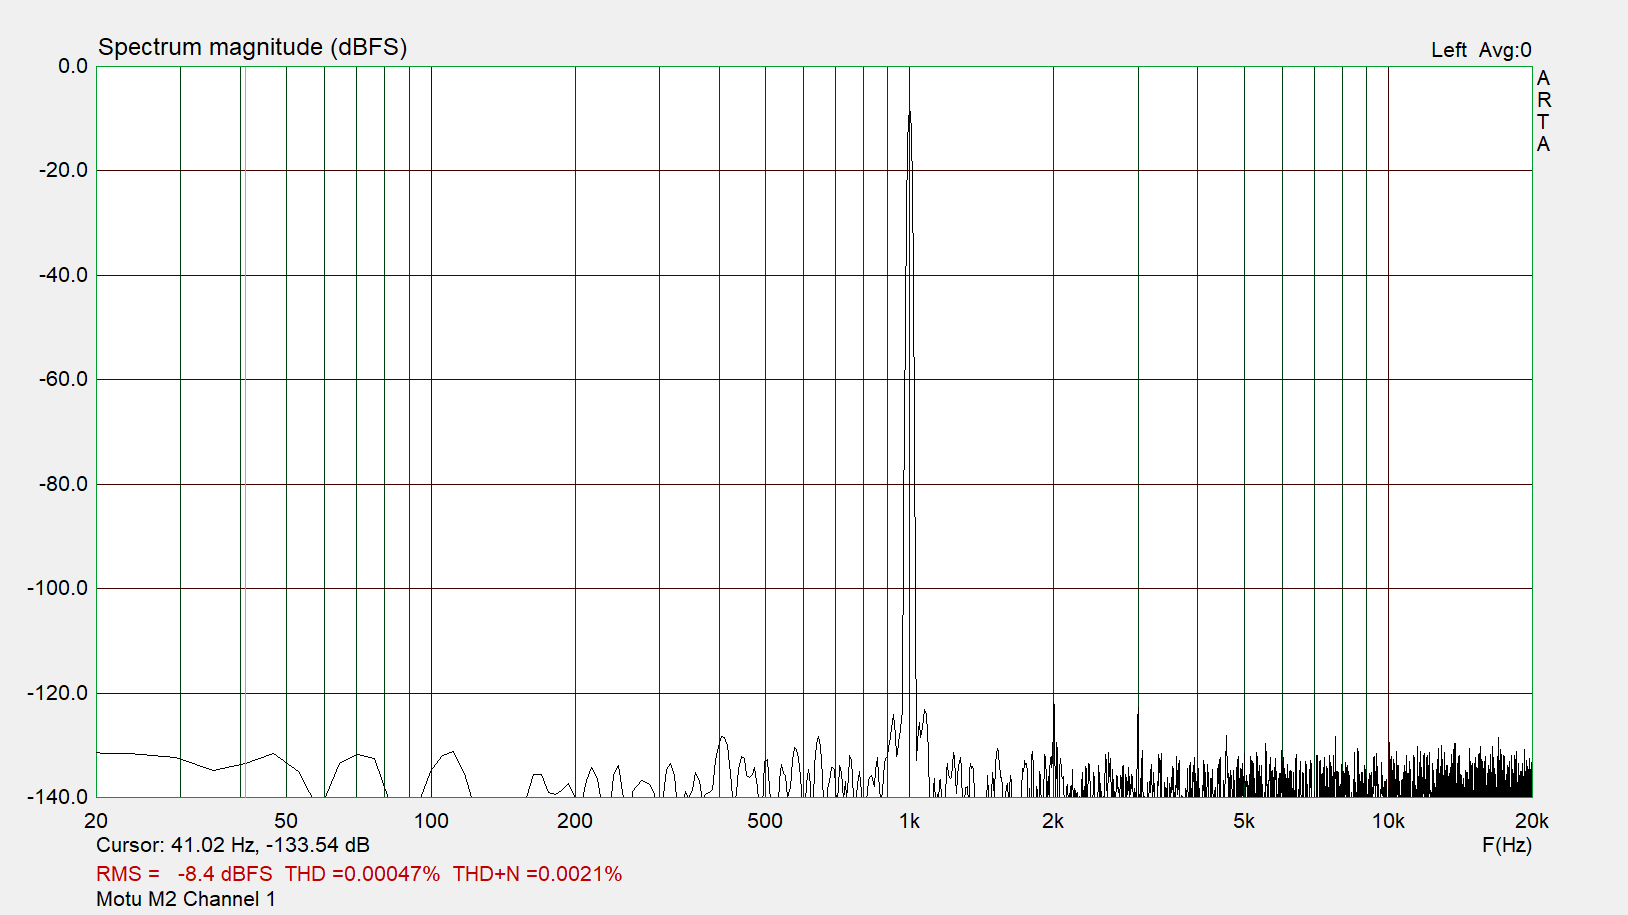Click the 'THD =0.00047%' readout
The height and width of the screenshot is (915, 1628).
tap(362, 874)
